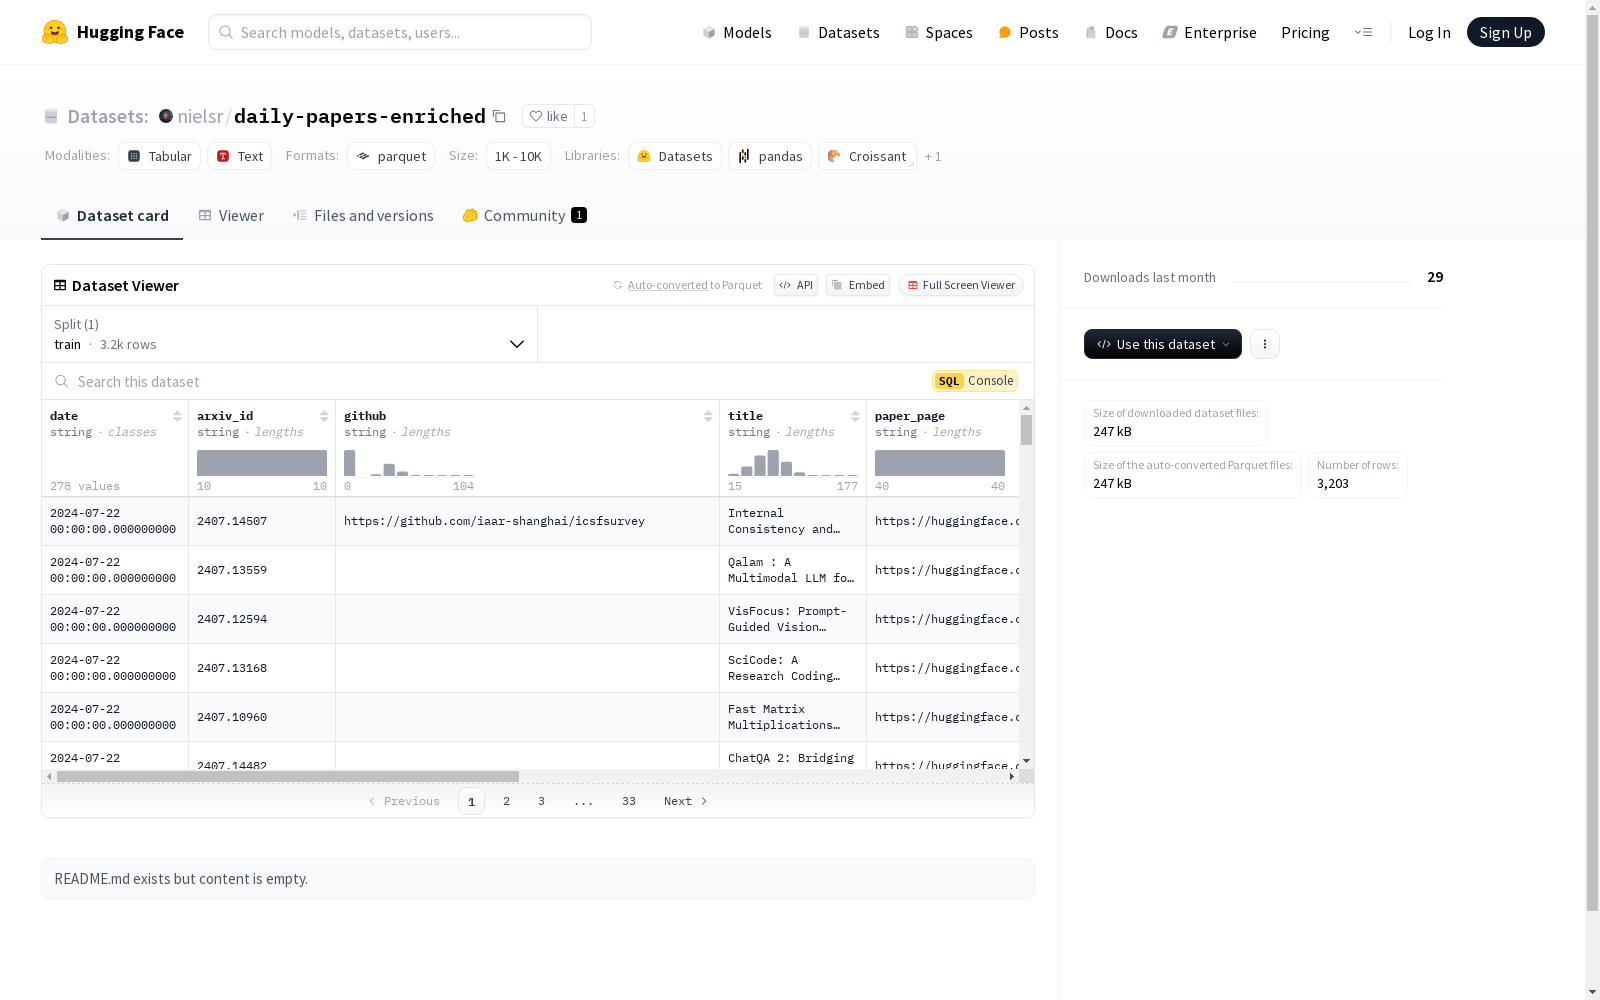Open Posts in top navigation
The width and height of the screenshot is (1600, 1000).
click(1028, 32)
